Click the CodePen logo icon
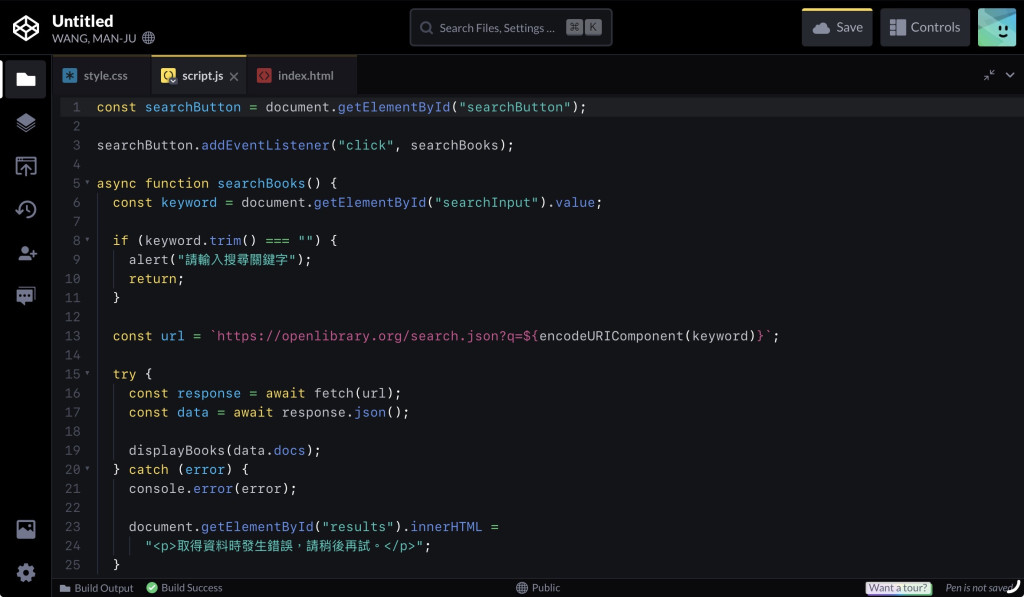This screenshot has height=597, width=1024. (x=26, y=28)
